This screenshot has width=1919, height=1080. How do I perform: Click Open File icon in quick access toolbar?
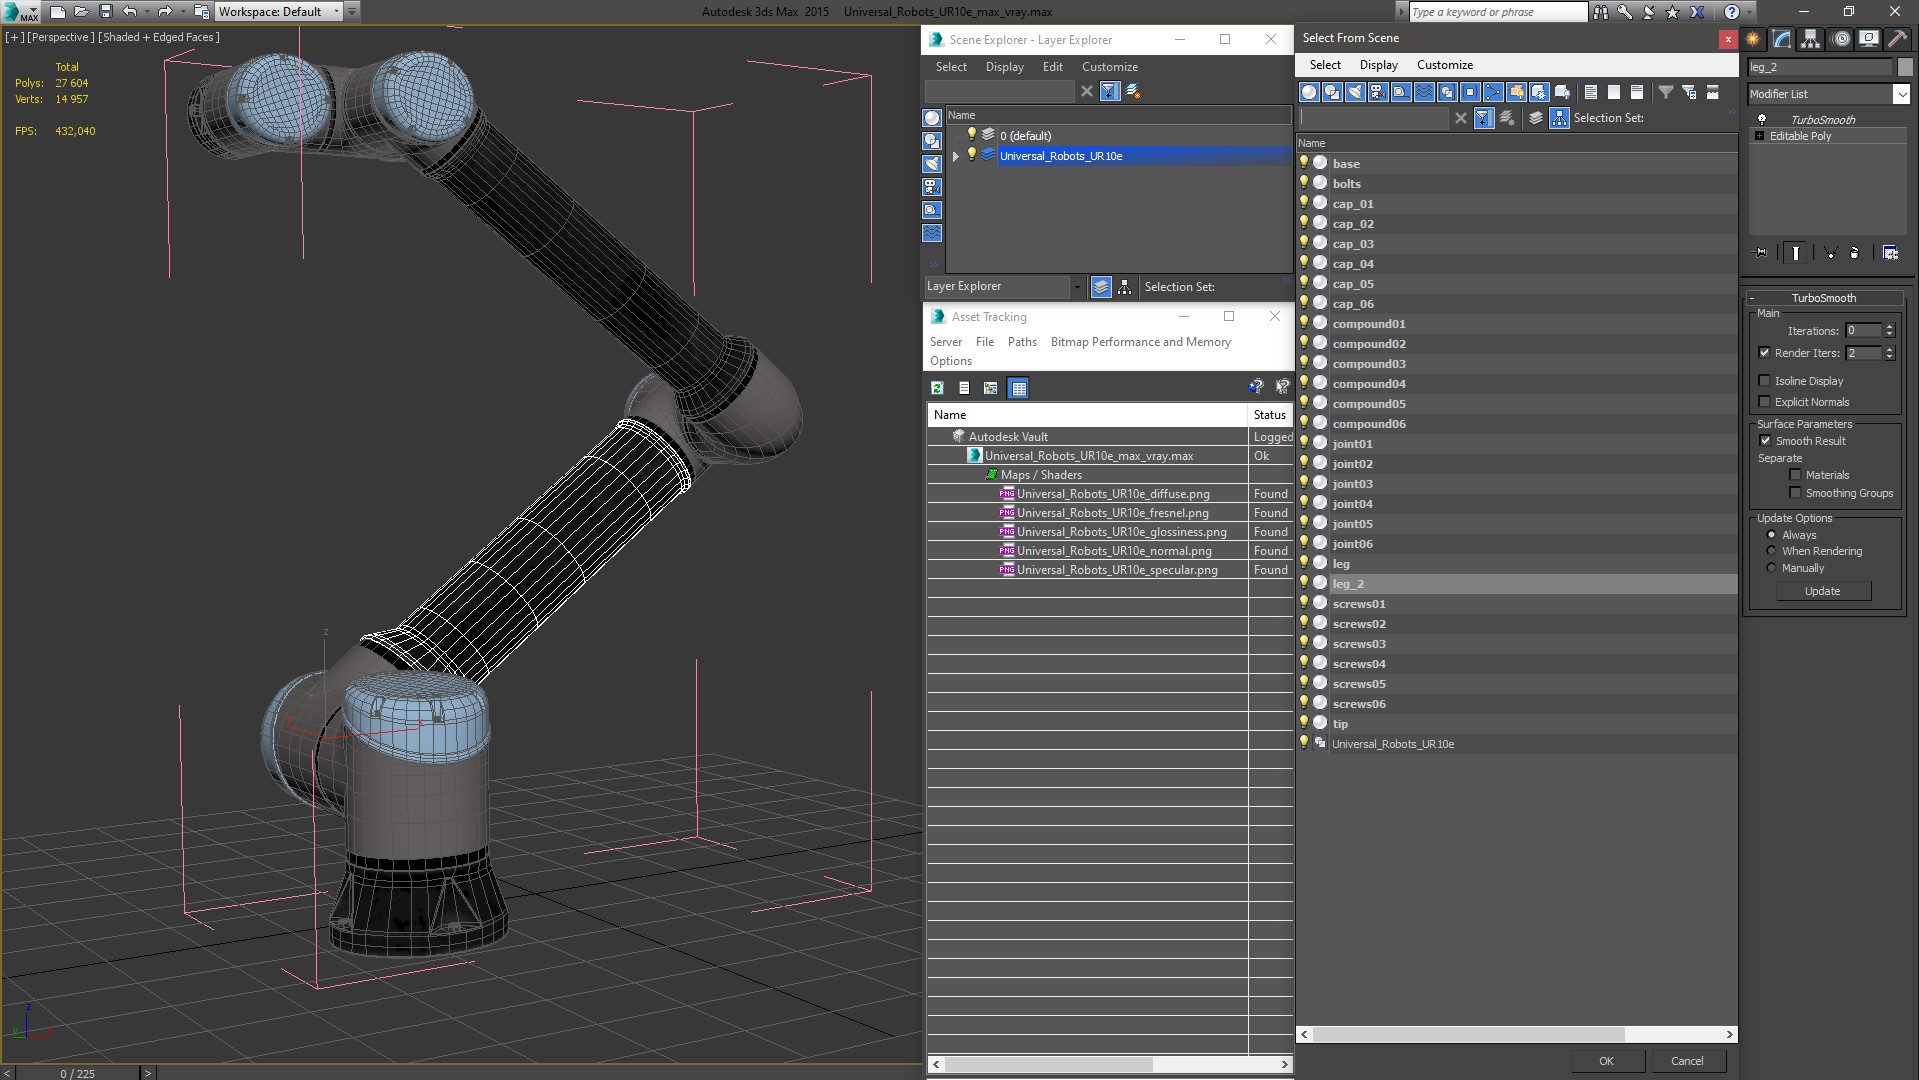tap(82, 12)
